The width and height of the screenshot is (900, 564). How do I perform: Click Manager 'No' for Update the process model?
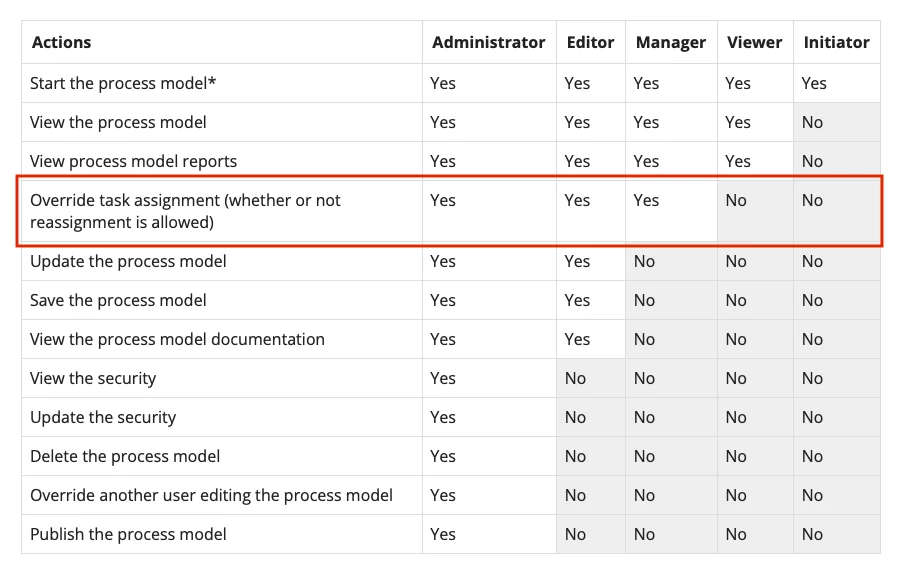point(645,261)
